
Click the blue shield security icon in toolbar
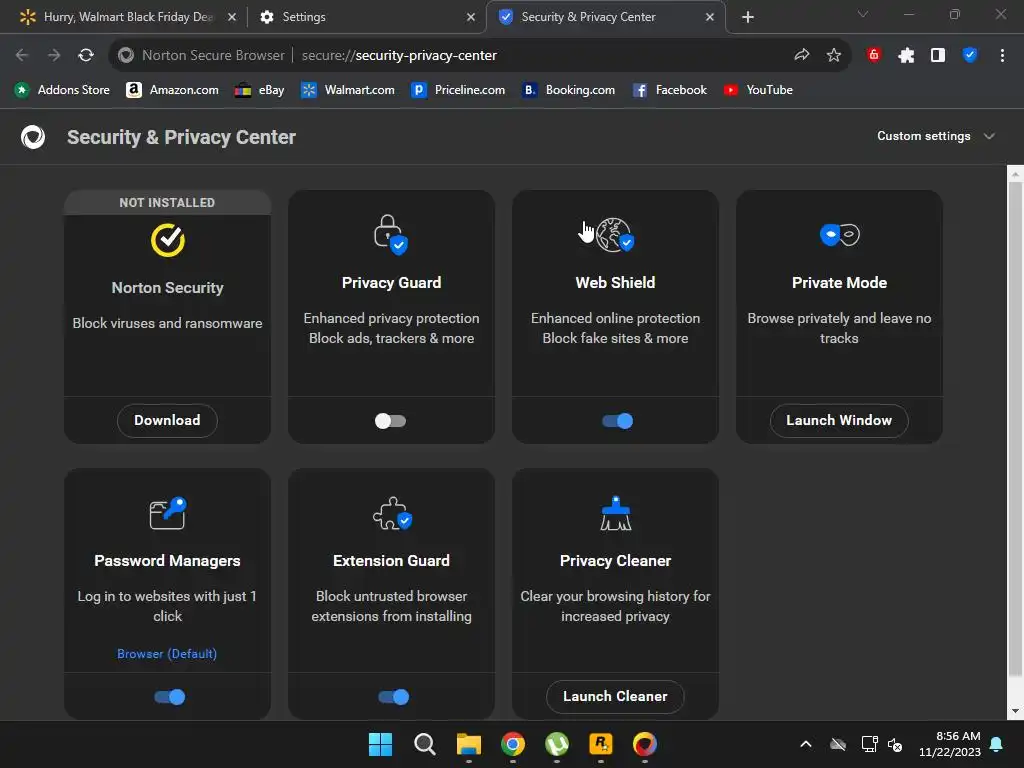click(x=970, y=55)
